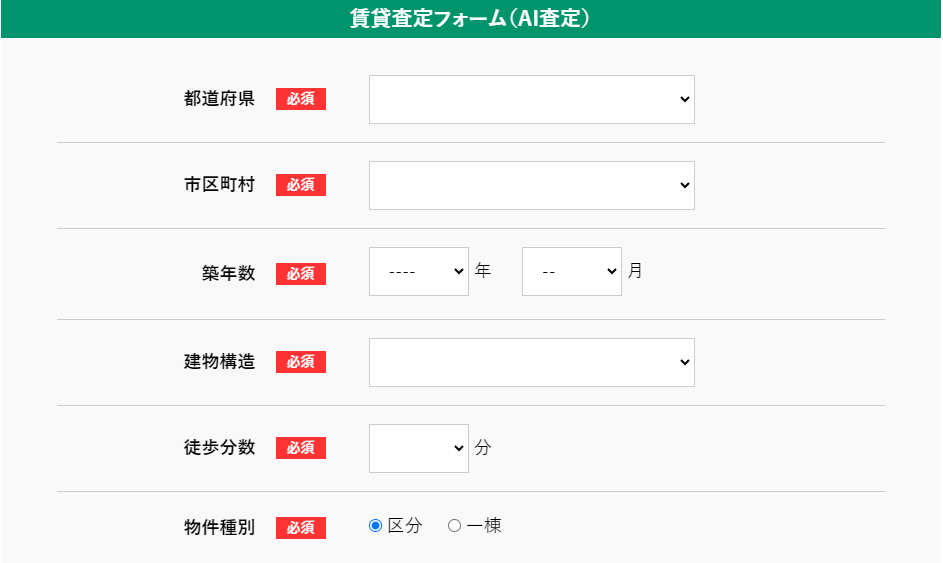The image size is (943, 563).
Task: Open the 都道府県 prefecture dropdown
Action: [532, 99]
